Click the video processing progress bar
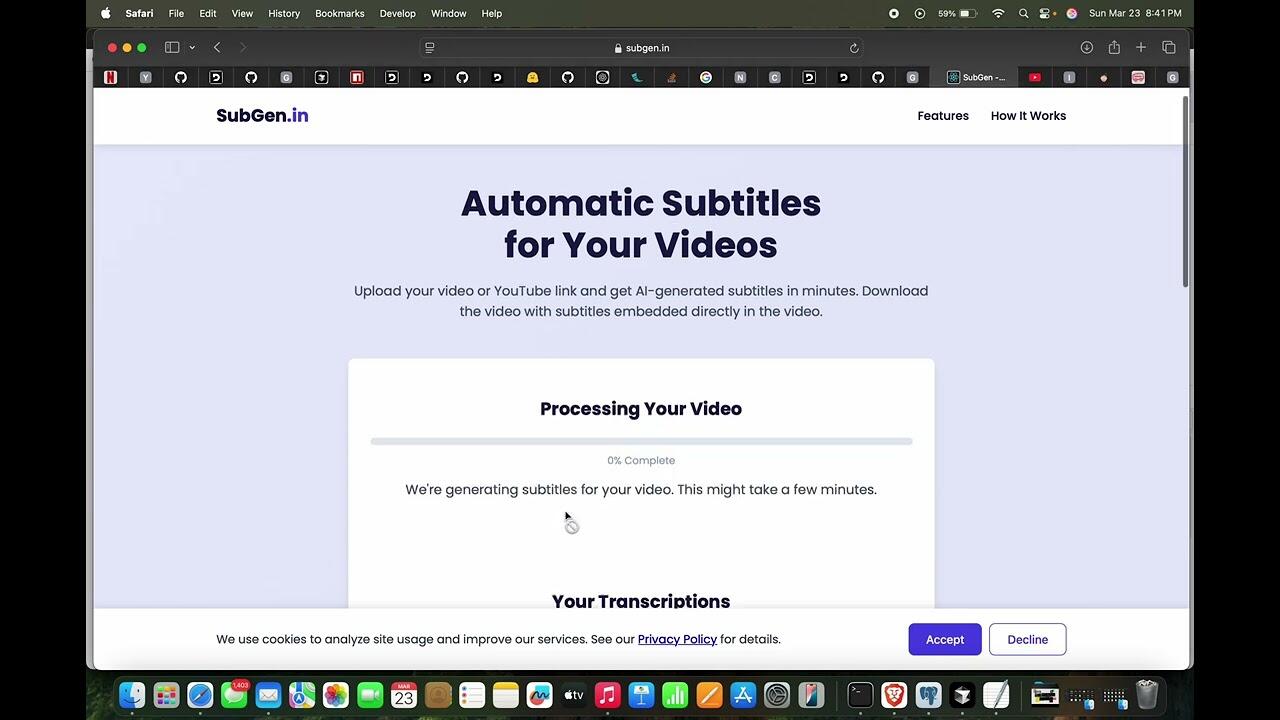 (x=641, y=441)
